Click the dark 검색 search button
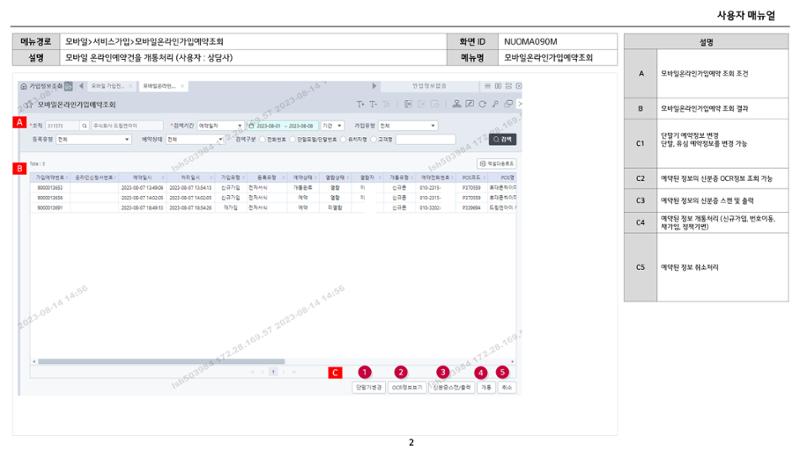Image resolution: width=800 pixels, height=450 pixels. (x=503, y=139)
